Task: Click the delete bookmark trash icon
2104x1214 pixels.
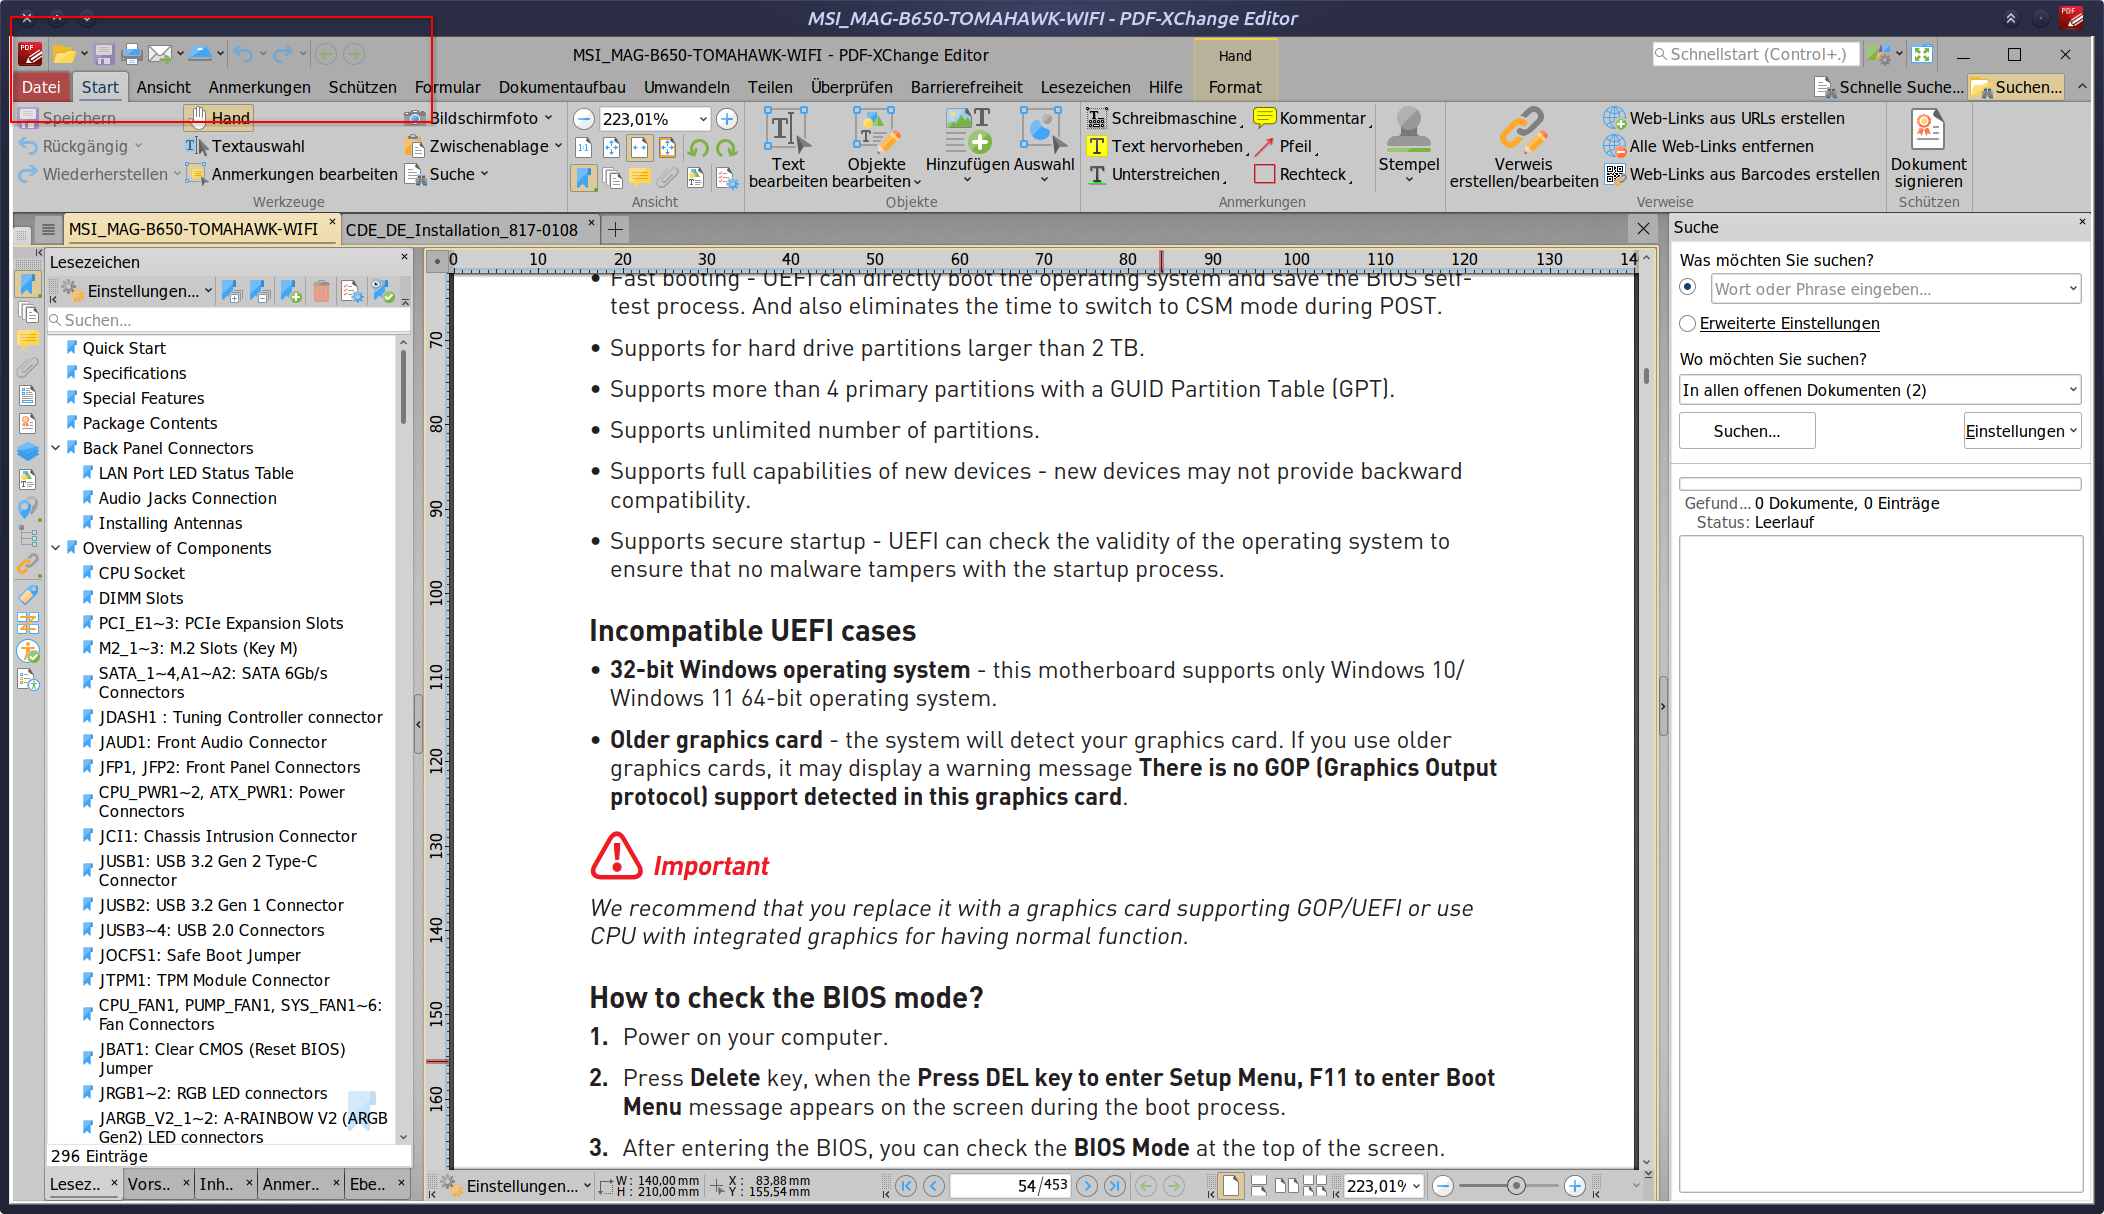Action: point(321,291)
